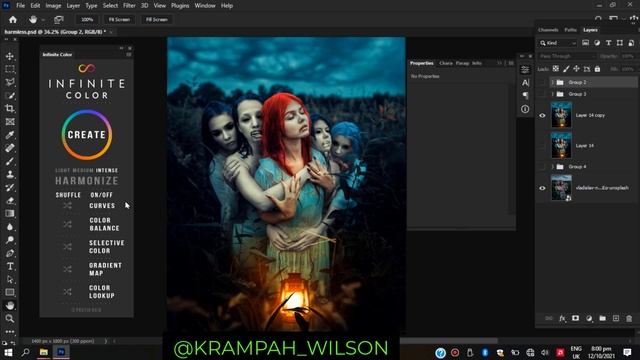Select Layer 14 copy thumbnail
Image resolution: width=640 pixels, height=360 pixels.
[x=561, y=116]
